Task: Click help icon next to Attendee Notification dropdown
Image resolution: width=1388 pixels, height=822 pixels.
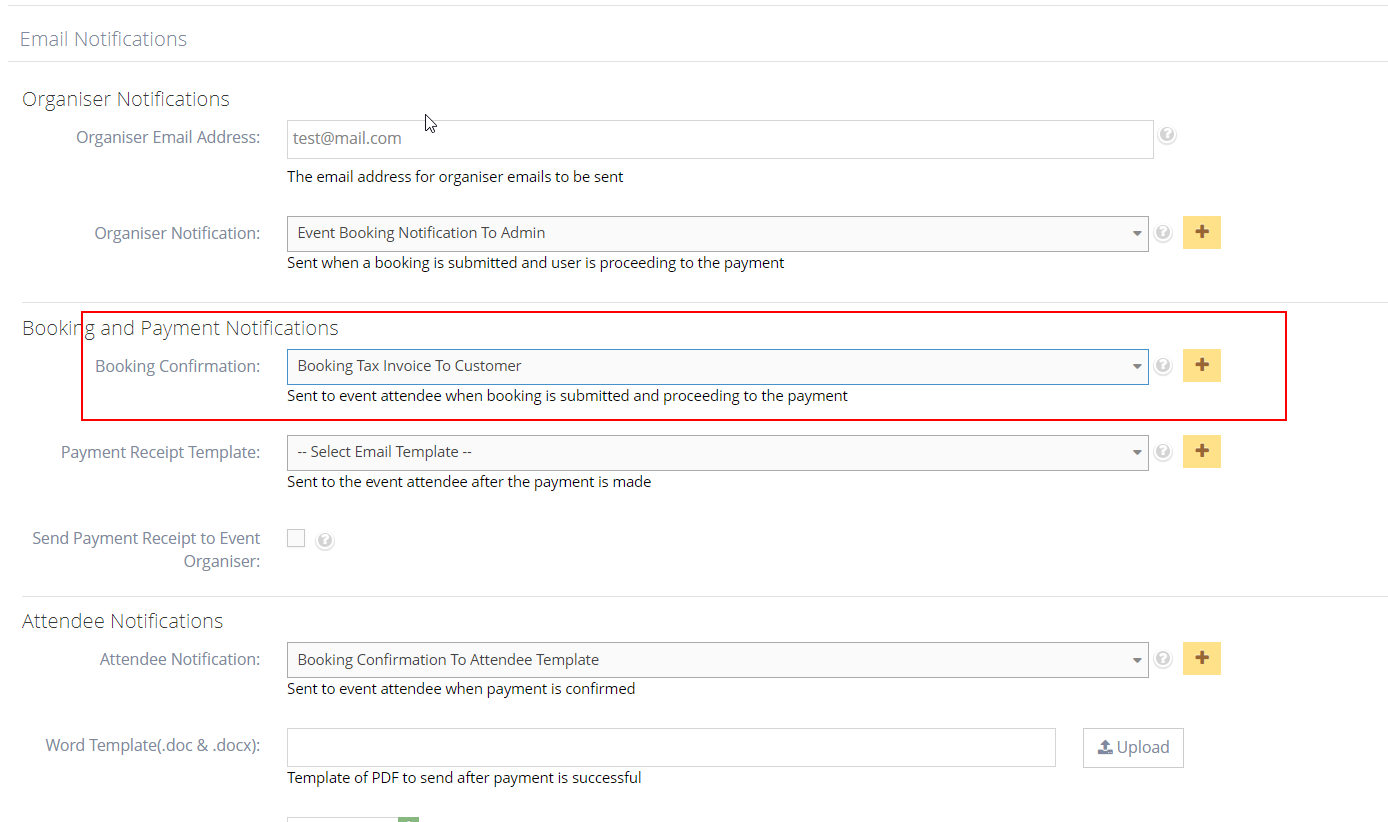Action: pos(1163,660)
